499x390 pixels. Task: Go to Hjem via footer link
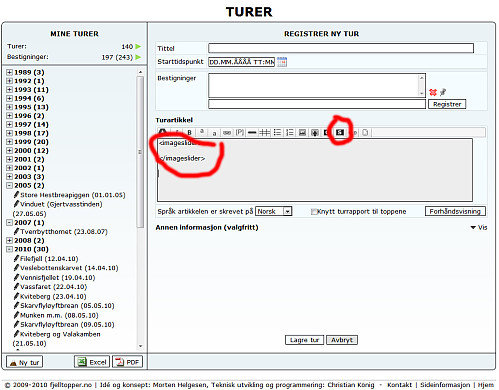486,385
